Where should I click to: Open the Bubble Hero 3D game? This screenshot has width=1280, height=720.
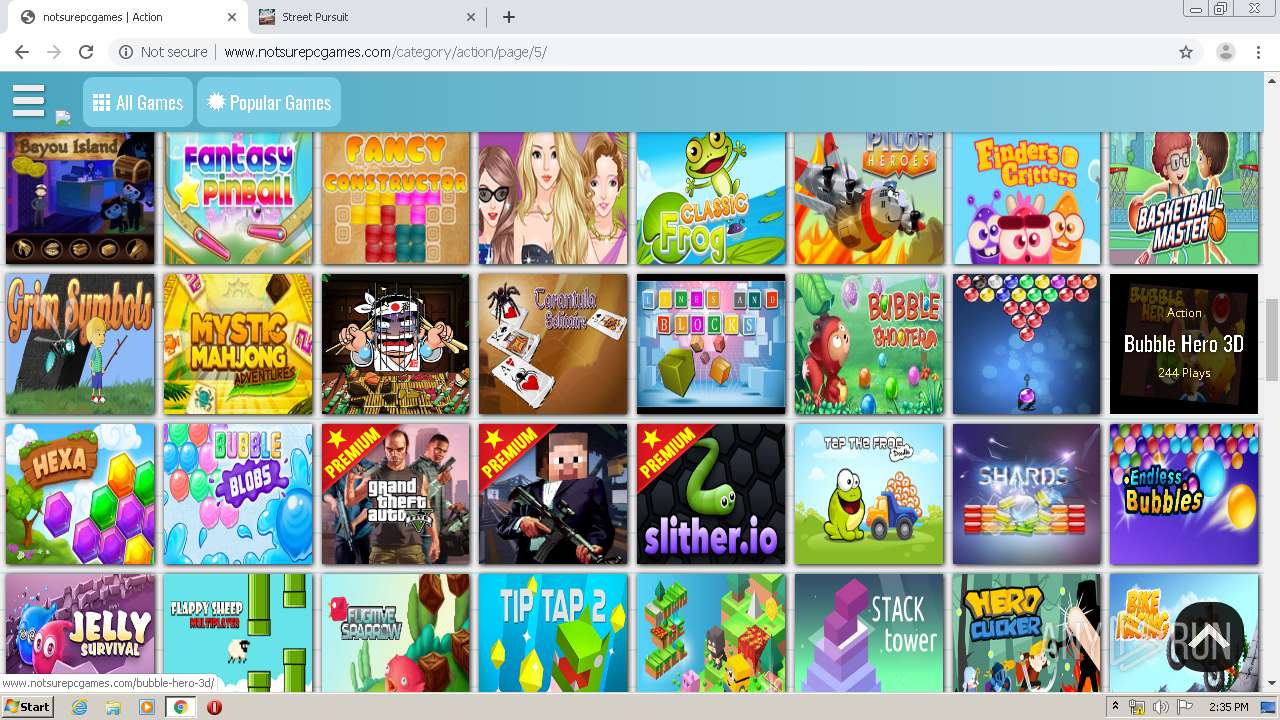coord(1184,344)
